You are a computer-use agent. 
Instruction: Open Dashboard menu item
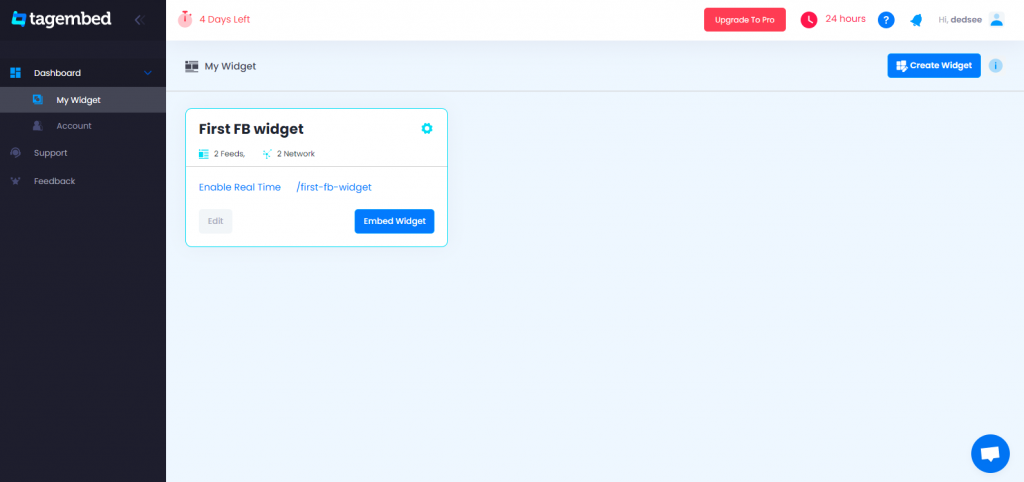point(83,73)
